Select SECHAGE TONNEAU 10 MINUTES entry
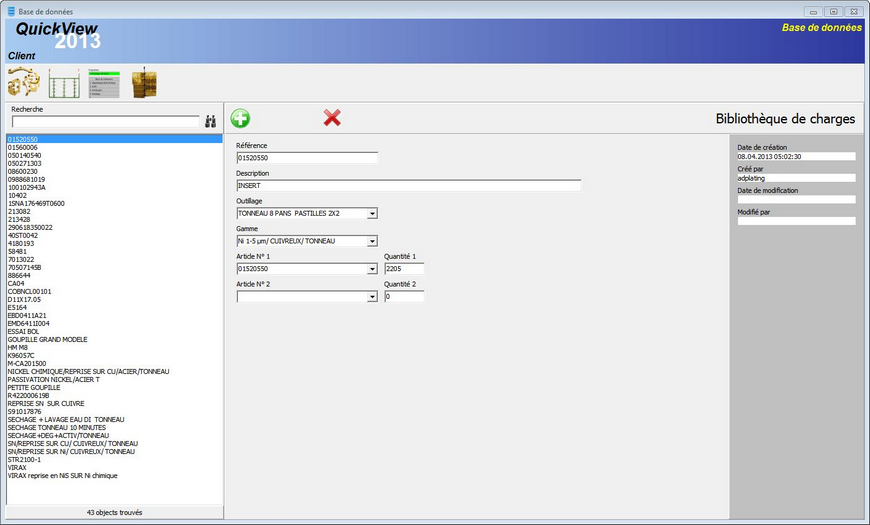 point(114,428)
